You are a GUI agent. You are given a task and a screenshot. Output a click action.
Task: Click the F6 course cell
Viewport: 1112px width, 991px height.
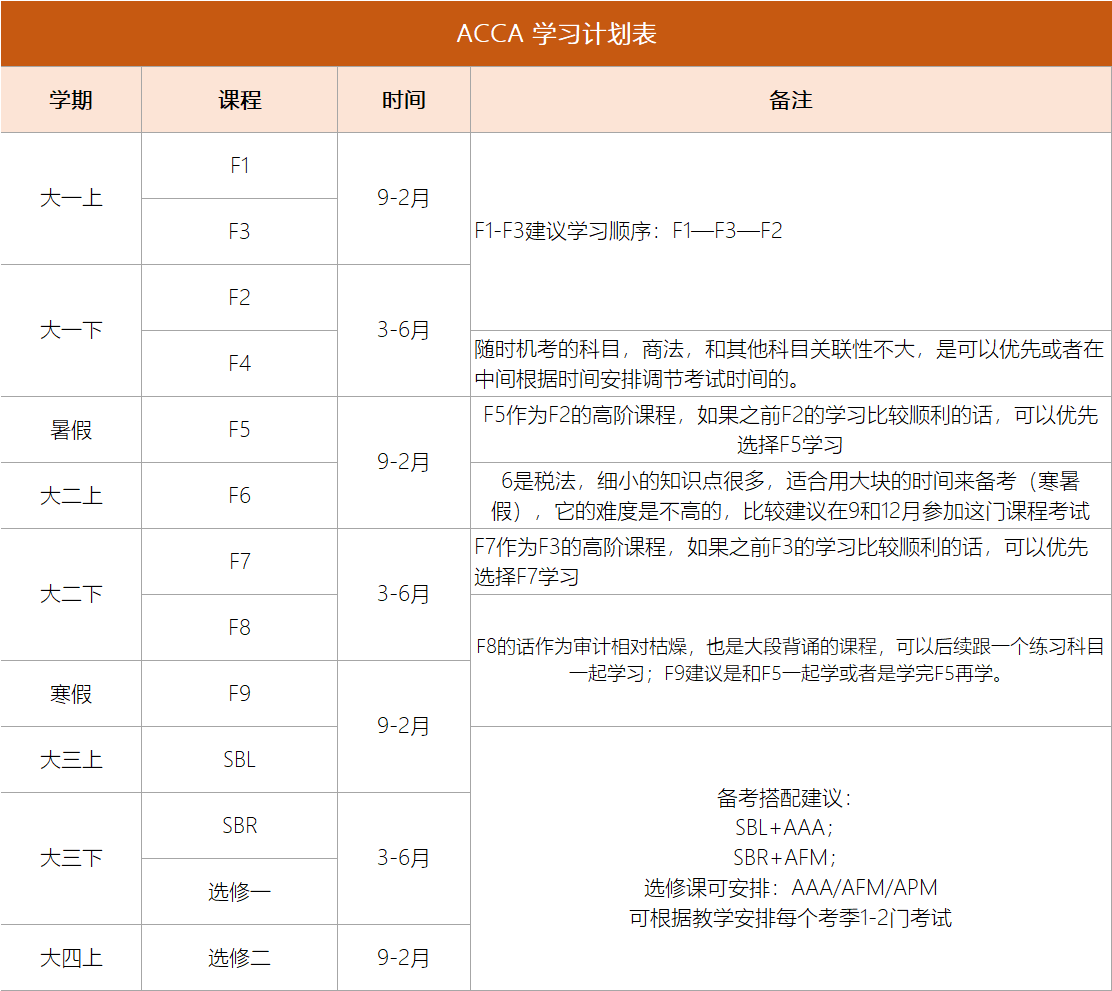coord(239,495)
